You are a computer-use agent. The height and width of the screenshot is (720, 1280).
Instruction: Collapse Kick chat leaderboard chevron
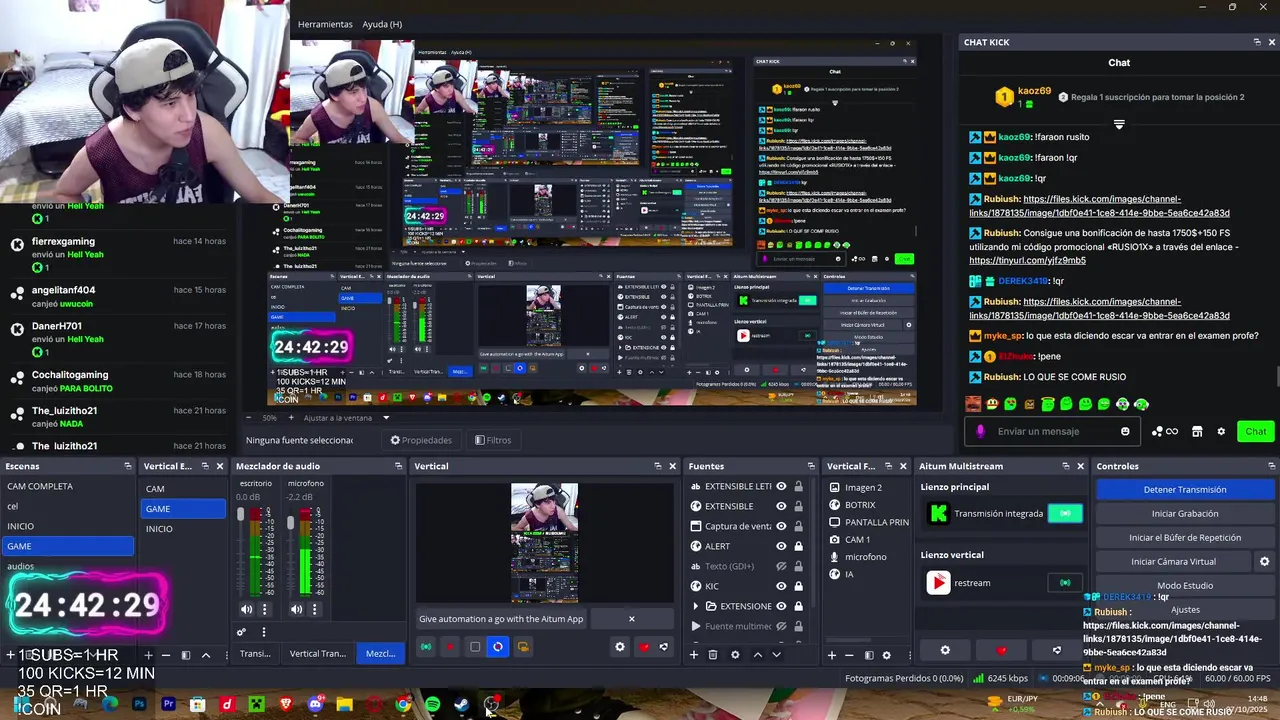[x=1119, y=125]
